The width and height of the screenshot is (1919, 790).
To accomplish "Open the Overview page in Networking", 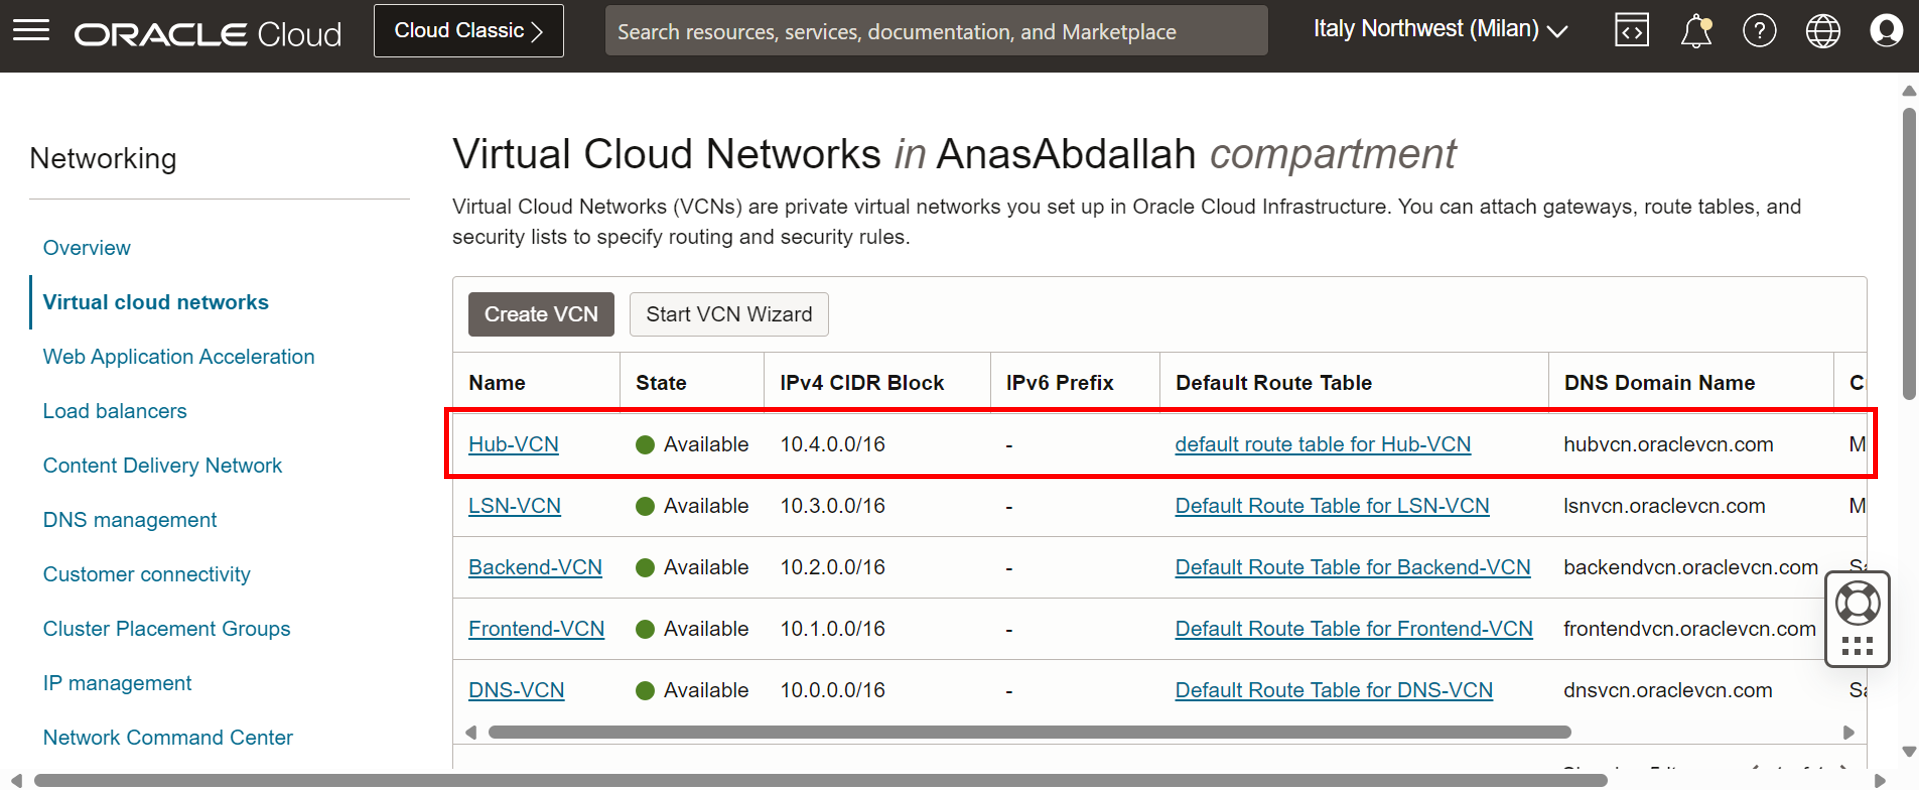I will pos(86,248).
